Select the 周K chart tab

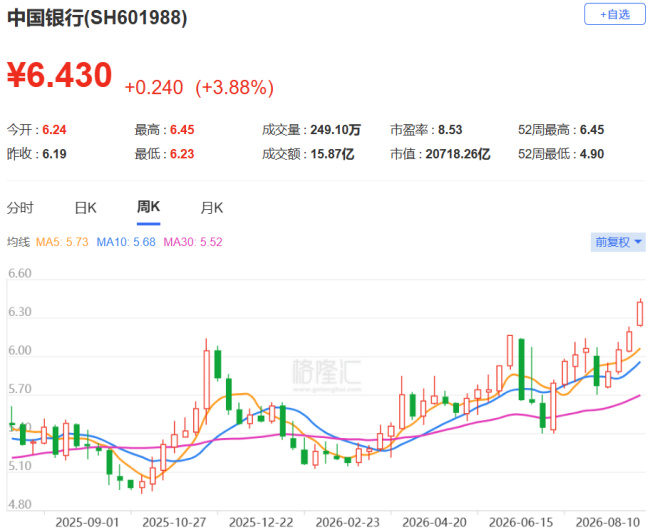148,207
